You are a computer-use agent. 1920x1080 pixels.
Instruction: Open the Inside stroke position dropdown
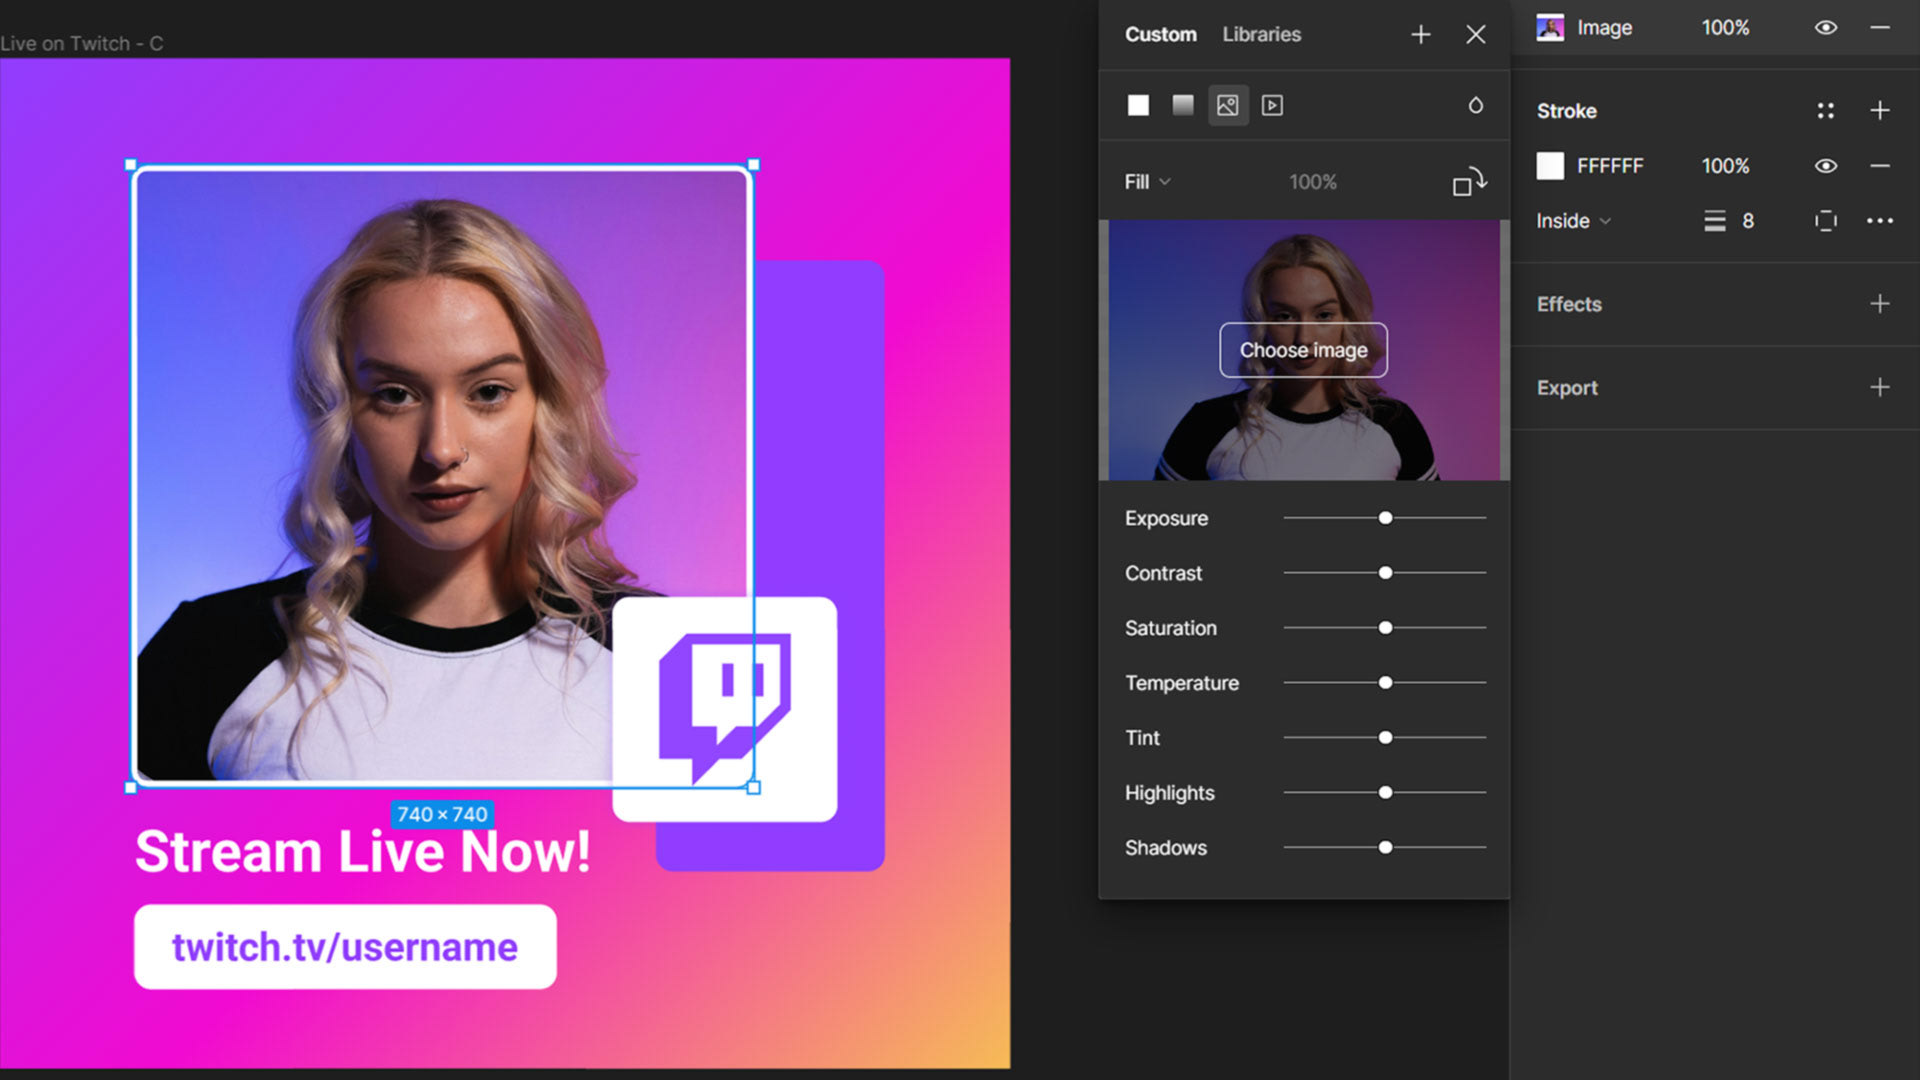[x=1574, y=221]
